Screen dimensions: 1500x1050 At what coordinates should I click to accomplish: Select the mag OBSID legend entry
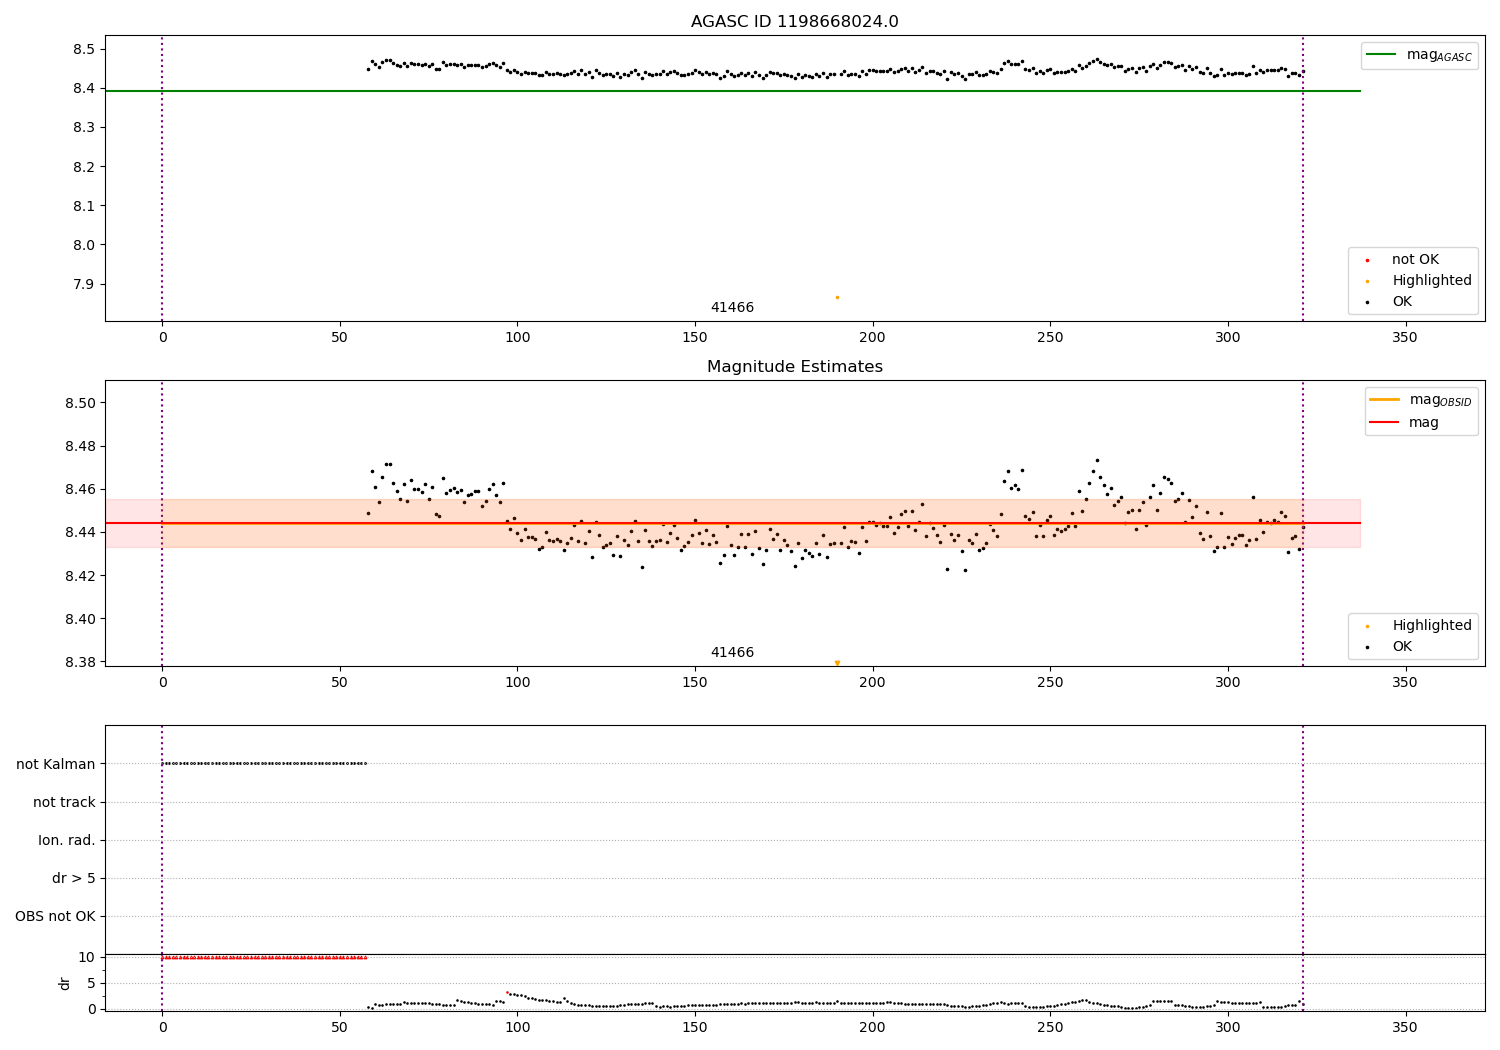(1421, 400)
